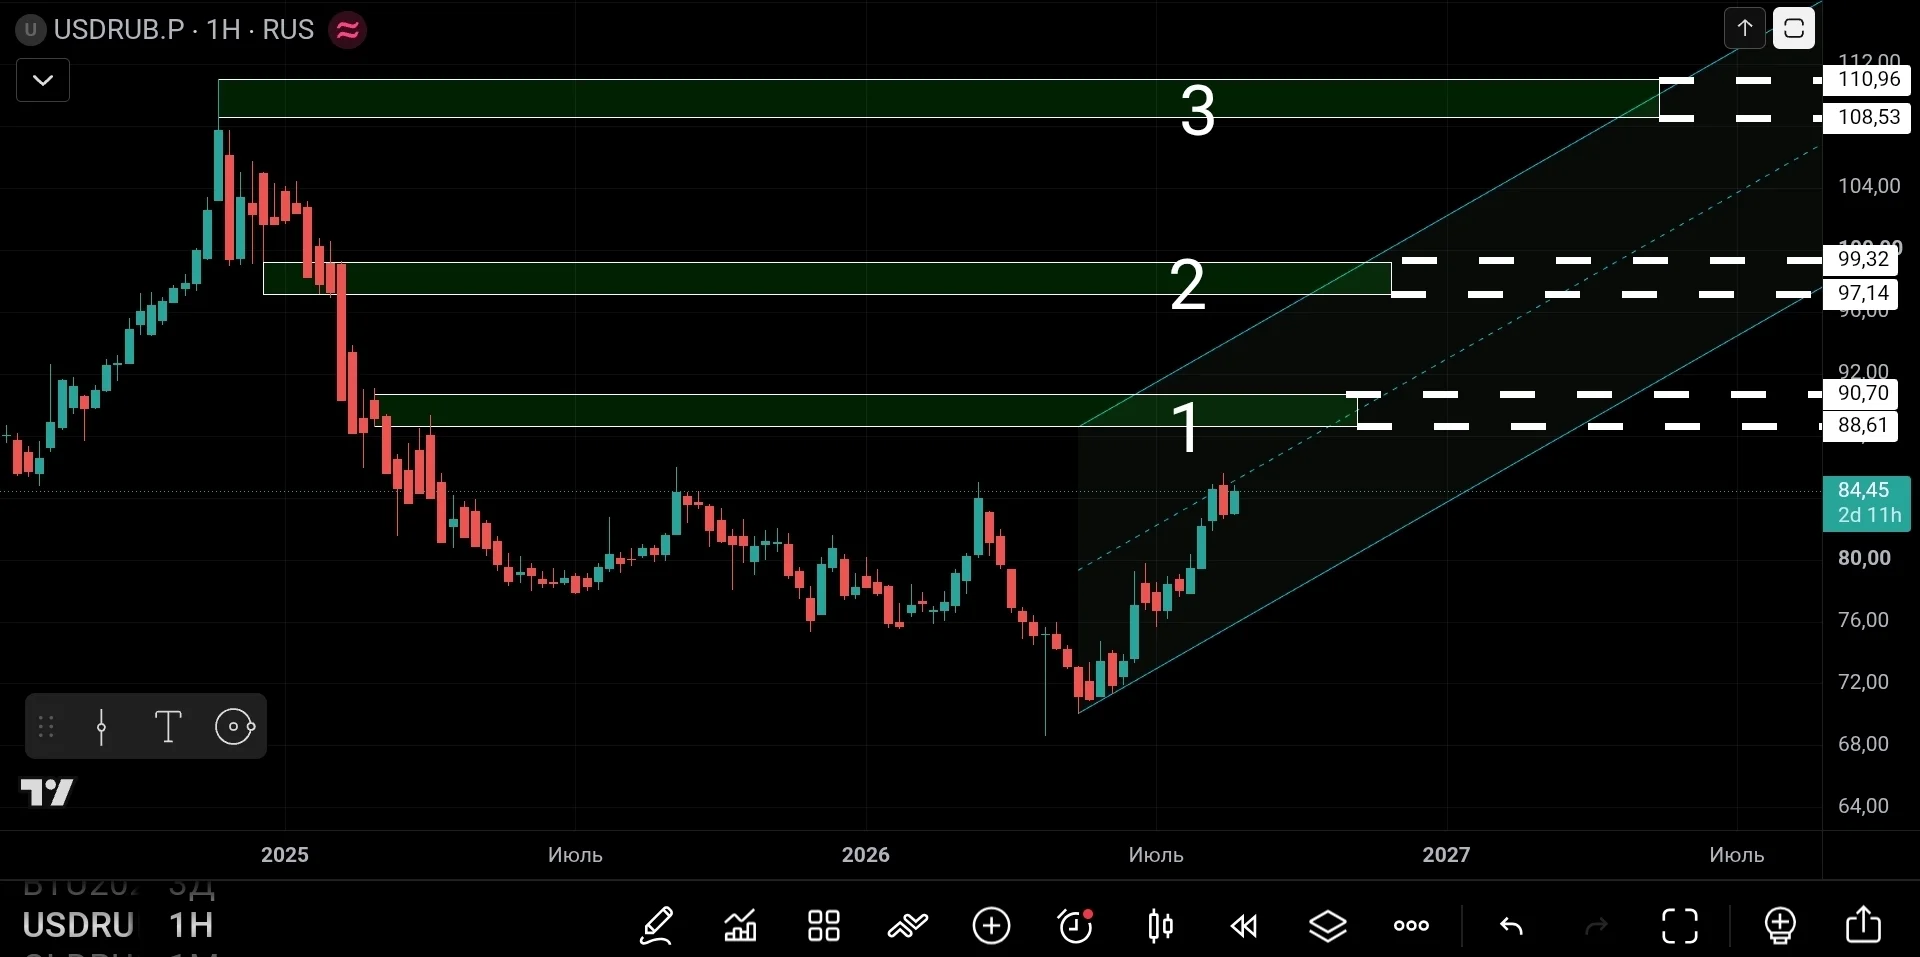The height and width of the screenshot is (957, 1920).
Task: Click the 2025 time axis label
Action: (285, 855)
